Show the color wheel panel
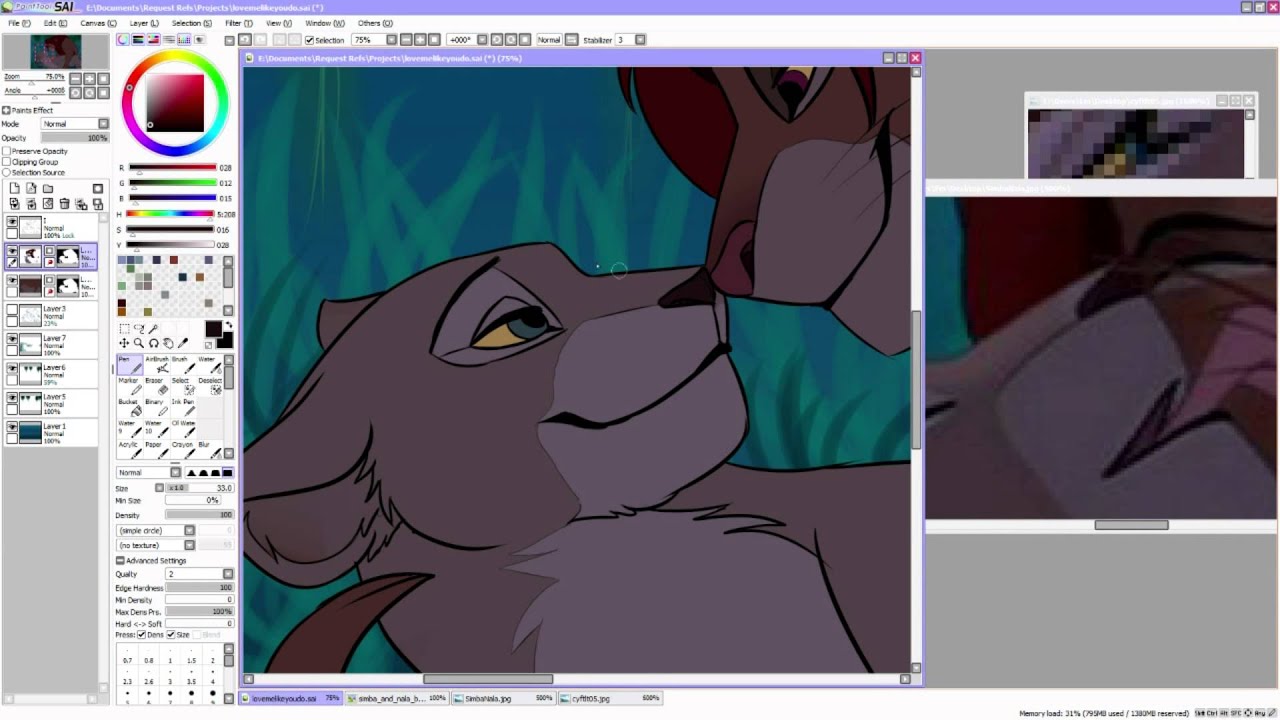This screenshot has width=1280, height=720. tap(123, 40)
